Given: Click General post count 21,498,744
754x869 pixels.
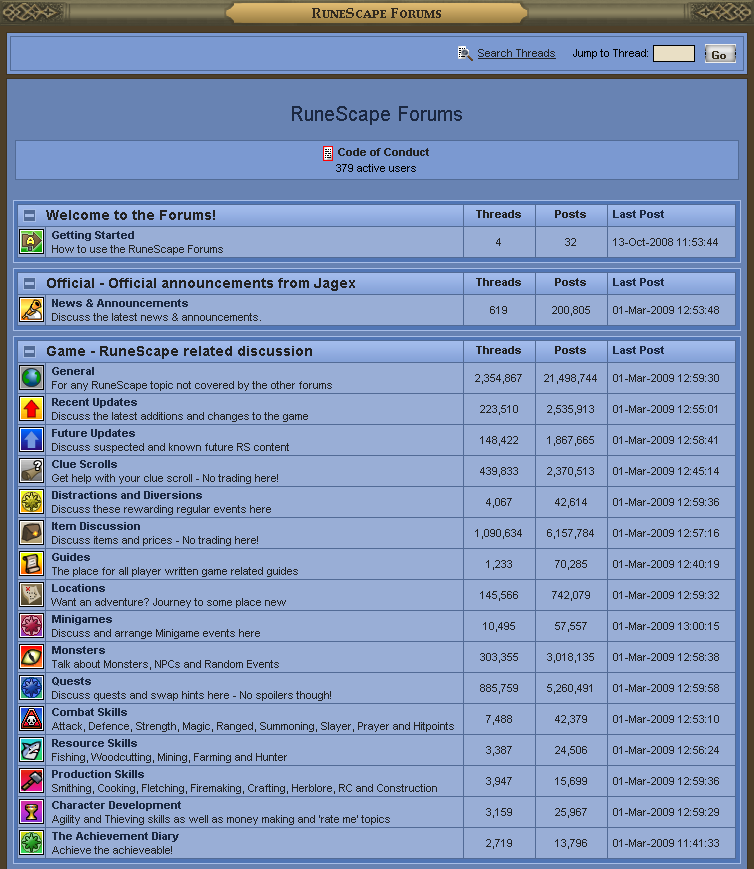Looking at the screenshot, I should pyautogui.click(x=570, y=379).
